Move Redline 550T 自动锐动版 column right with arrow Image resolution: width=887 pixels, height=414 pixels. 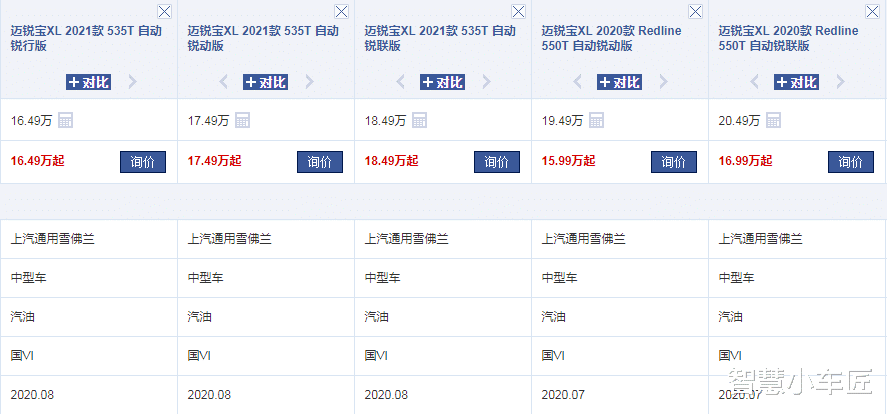(664, 82)
